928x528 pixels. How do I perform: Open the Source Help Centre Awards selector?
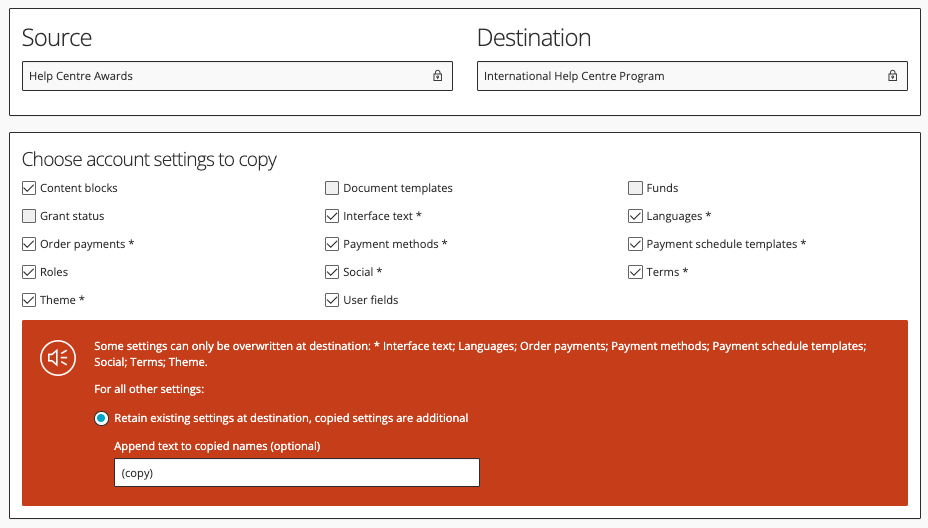[237, 76]
